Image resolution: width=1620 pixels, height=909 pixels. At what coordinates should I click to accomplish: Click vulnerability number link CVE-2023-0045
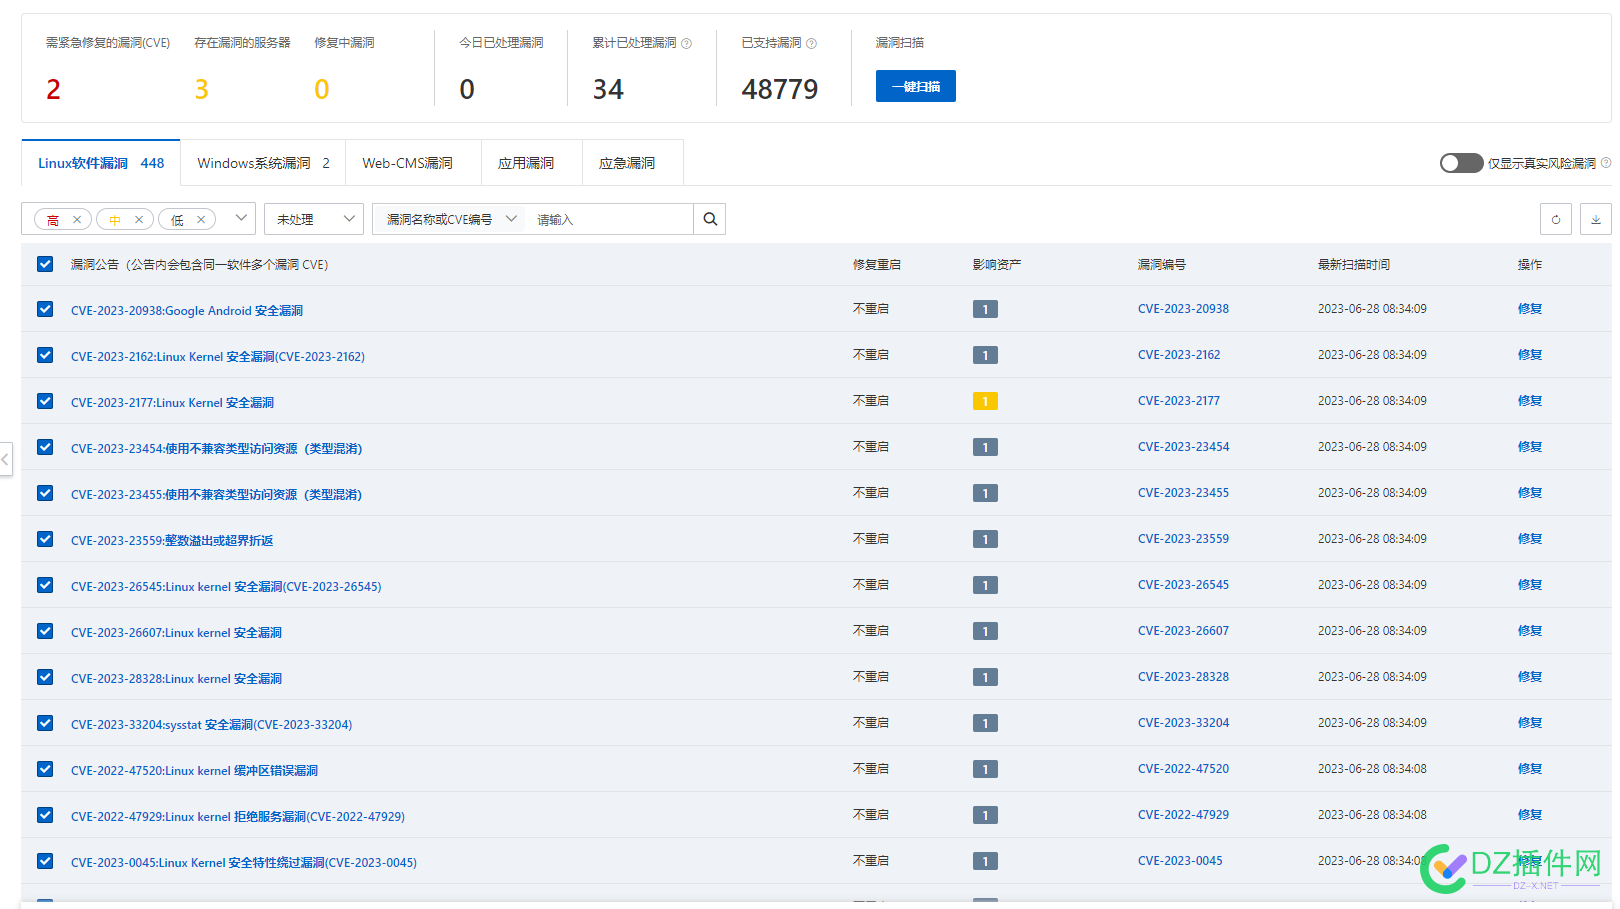1180,861
